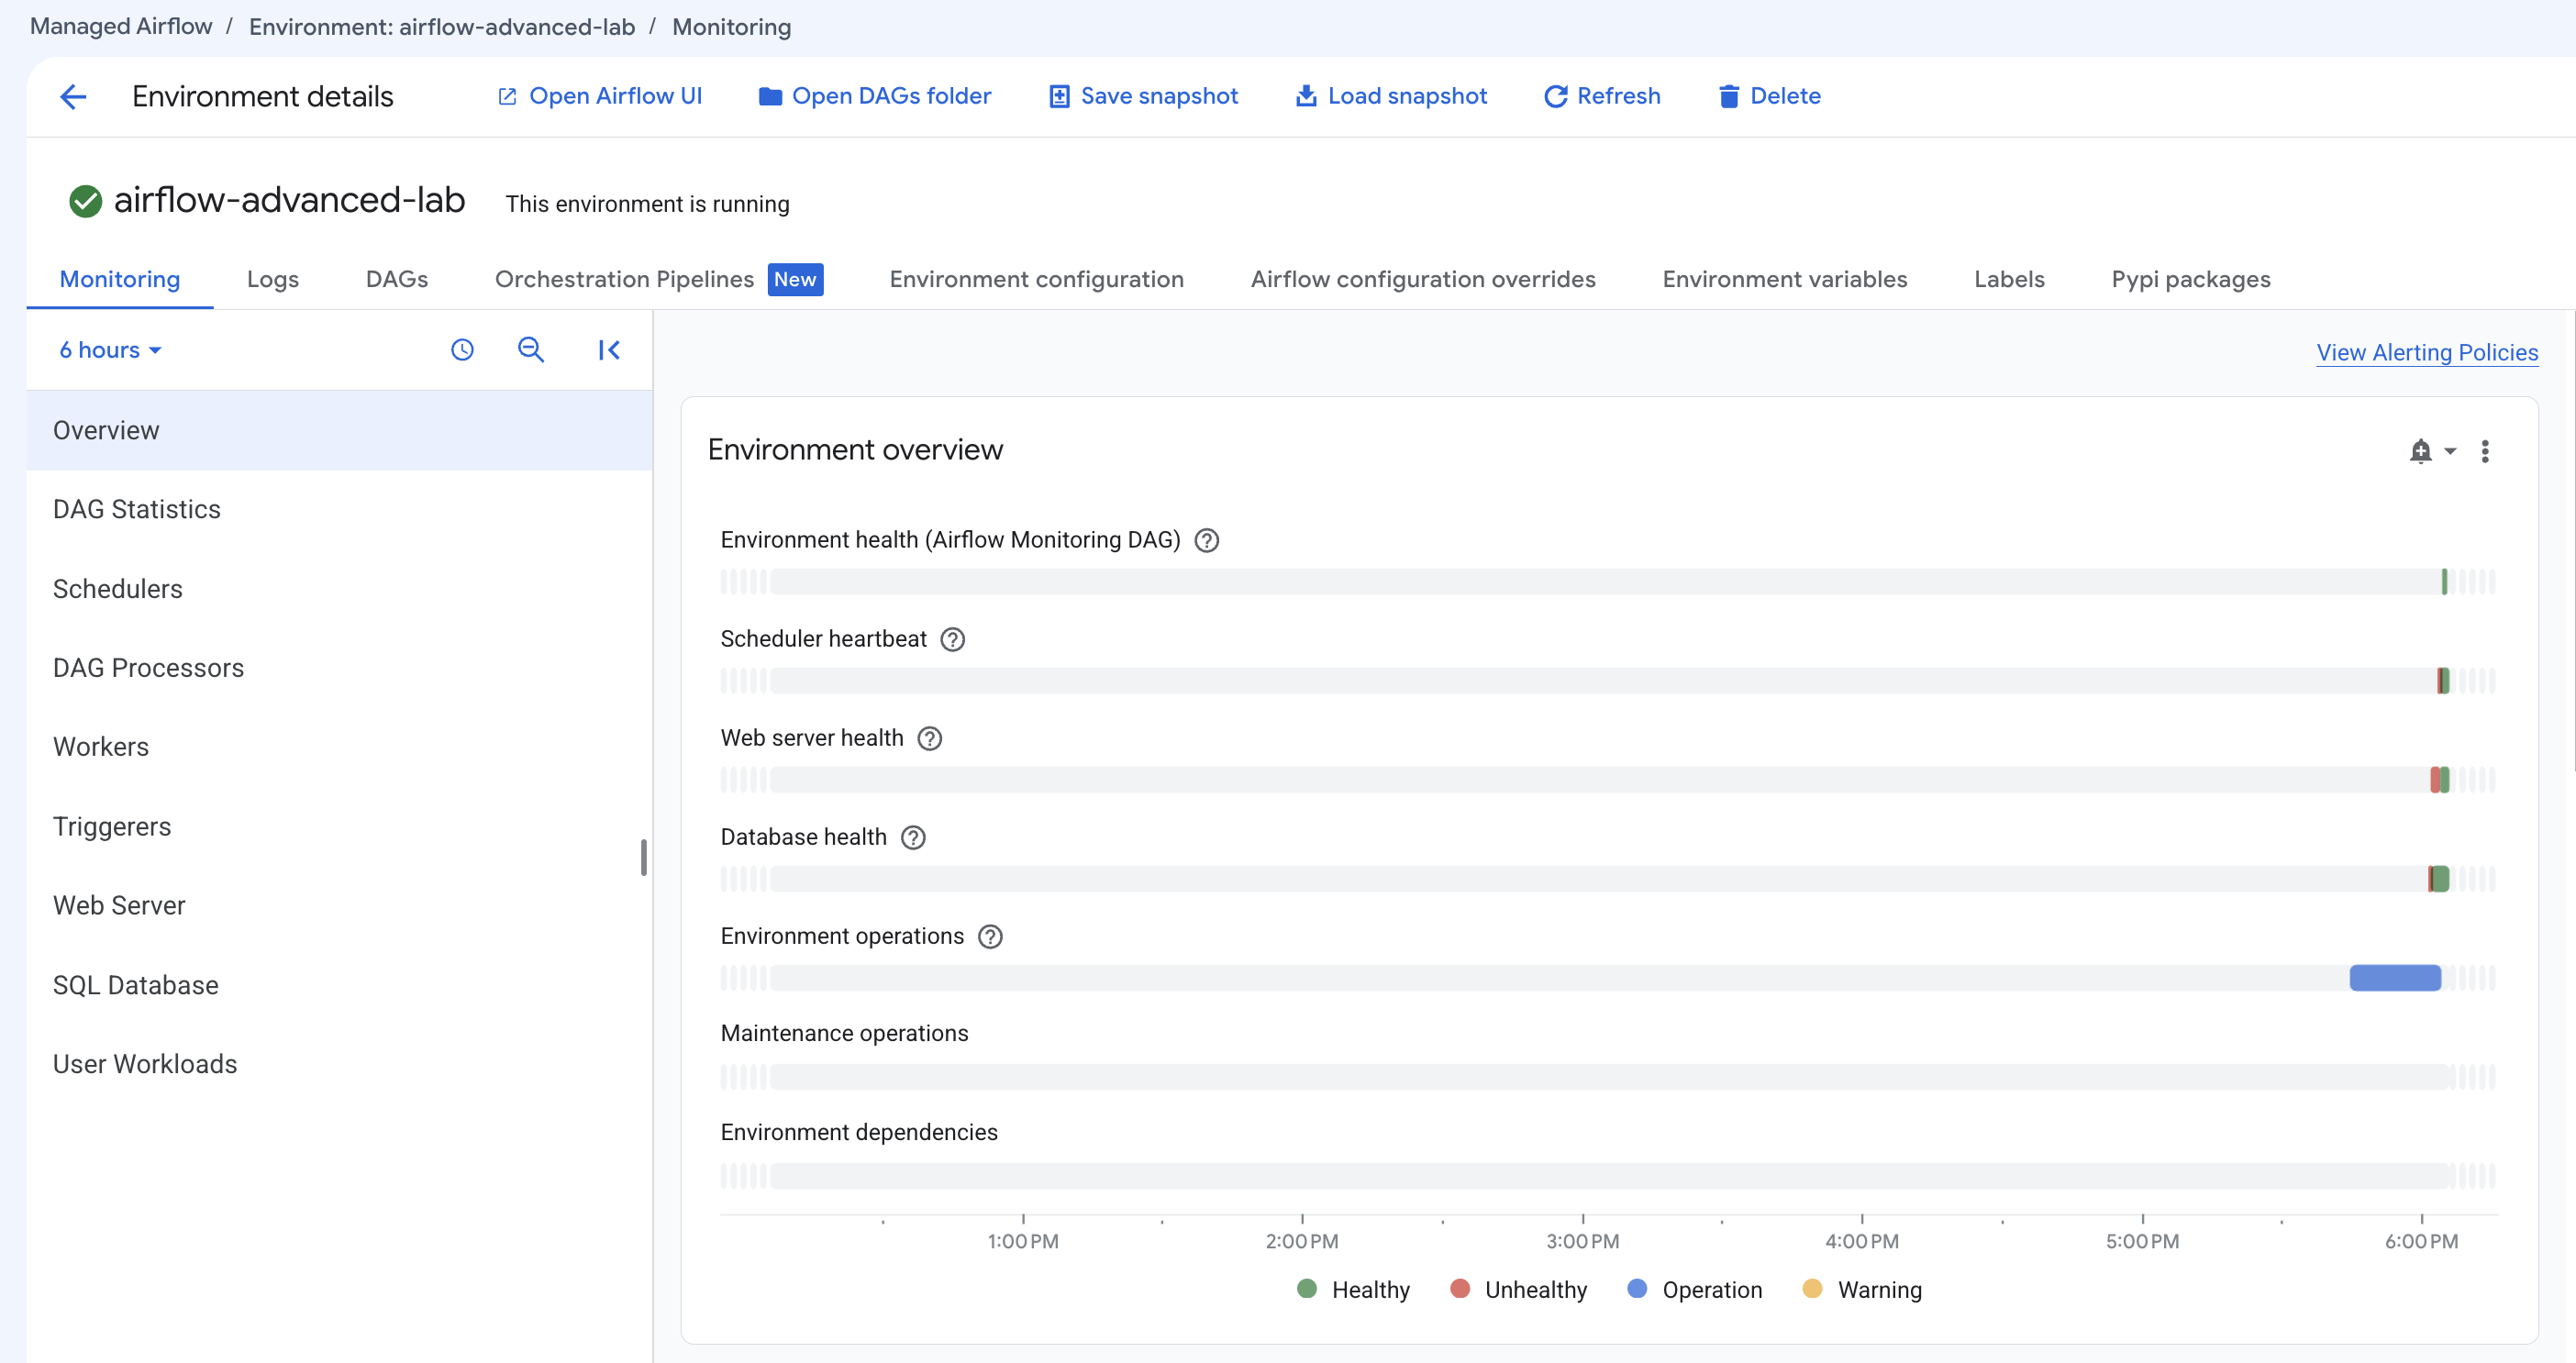Open Airflow UI external link
Image resolution: width=2576 pixels, height=1363 pixels.
pos(600,96)
